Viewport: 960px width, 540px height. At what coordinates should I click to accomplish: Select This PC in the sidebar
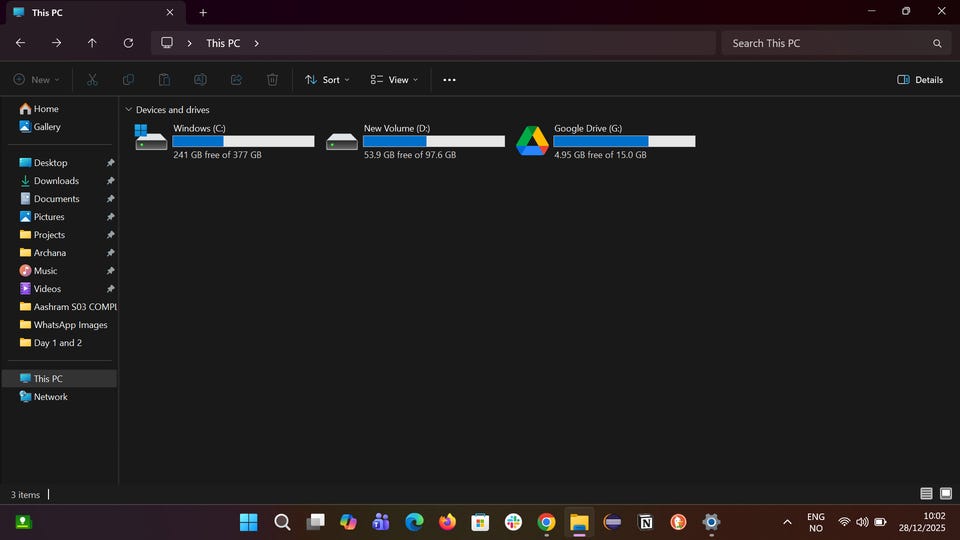pyautogui.click(x=60, y=378)
